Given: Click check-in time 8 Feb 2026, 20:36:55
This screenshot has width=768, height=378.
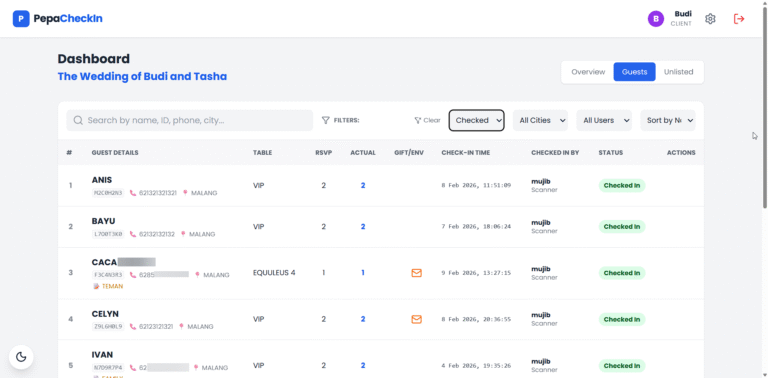Looking at the screenshot, I should click(476, 319).
